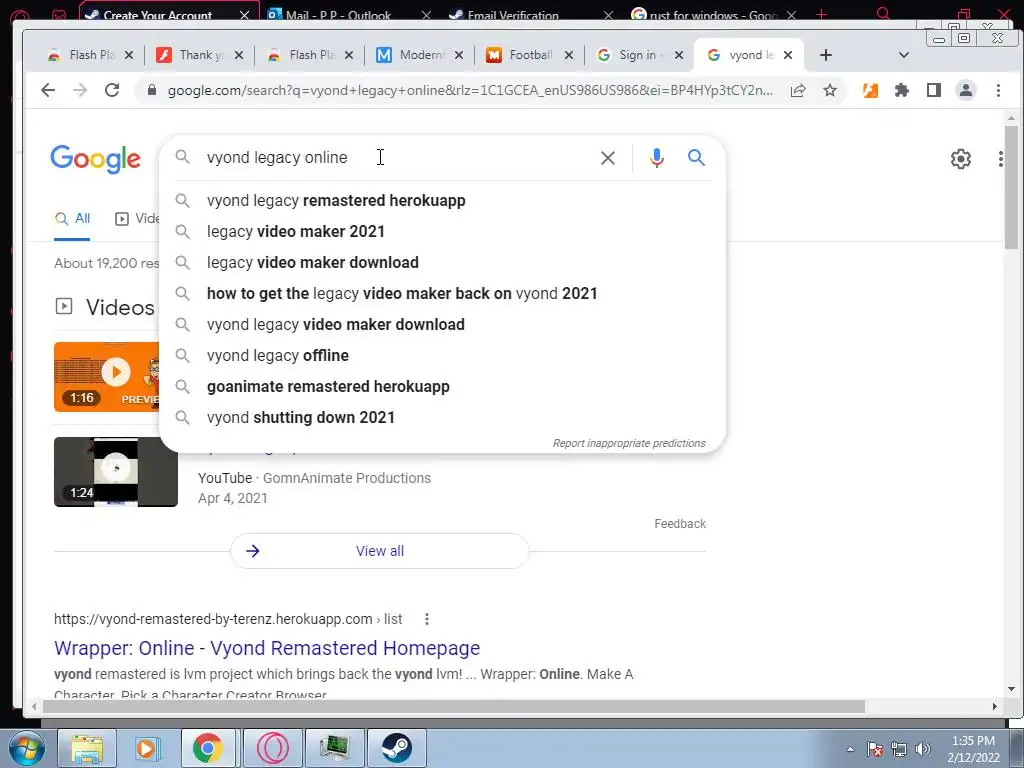The image size is (1024, 768).
Task: Choose suggestion 'vyond legacy remastered herokuapp'
Action: 442,200
